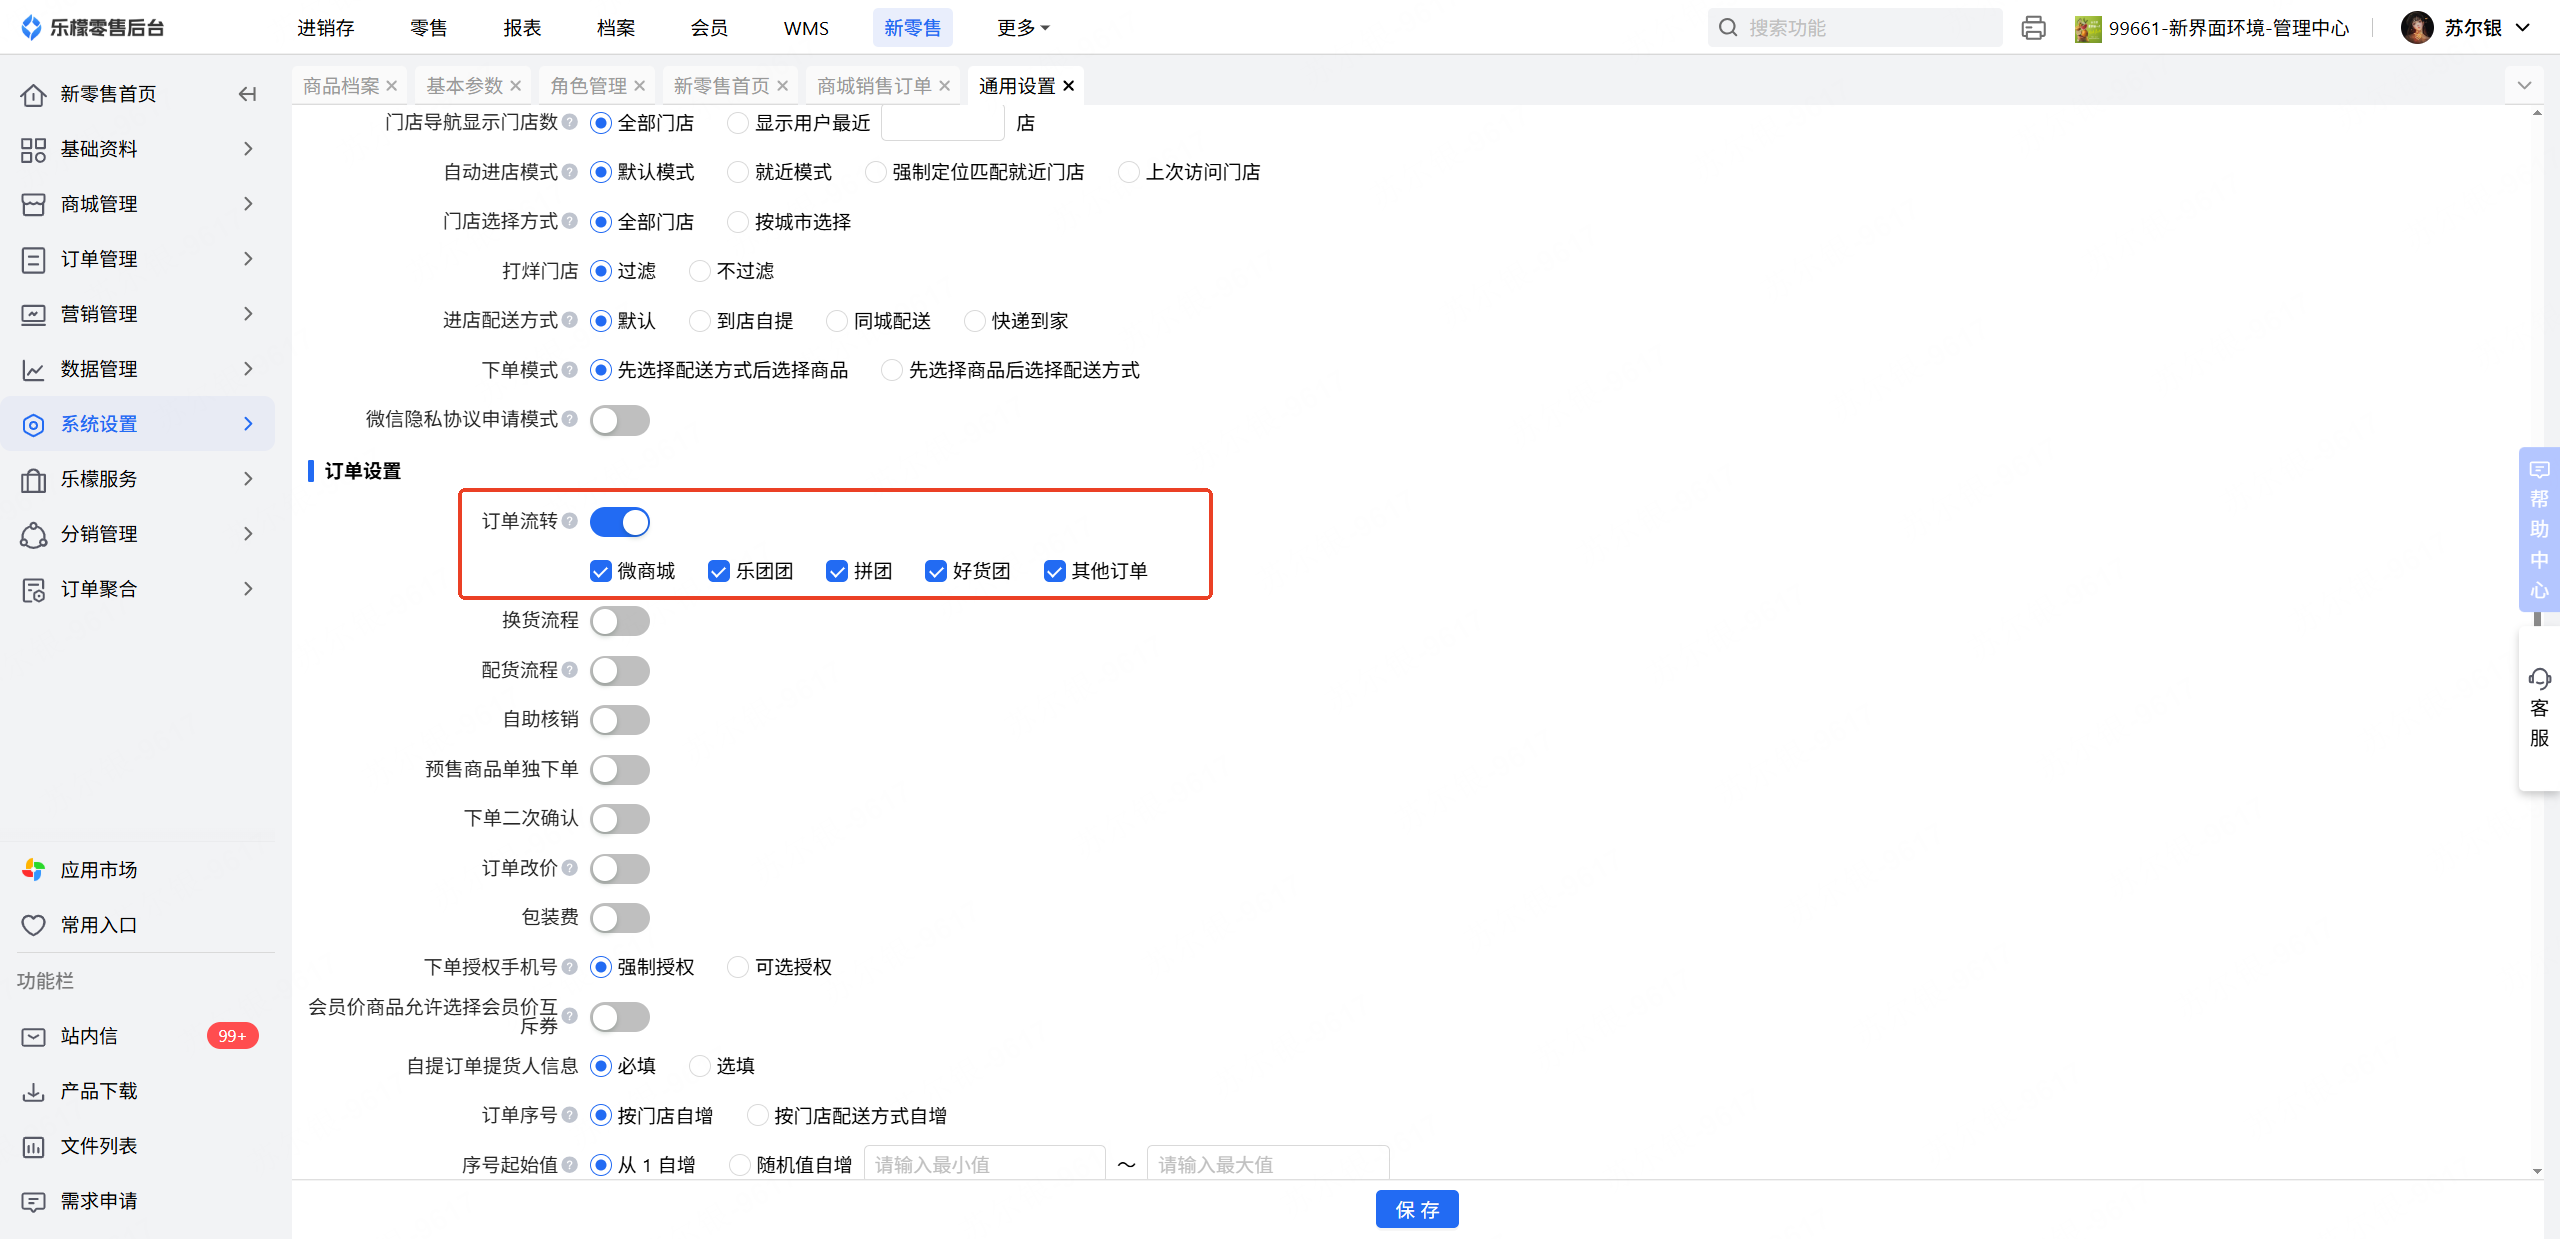Turn off the 订单流转 switch
2560x1239 pixels.
coord(620,522)
